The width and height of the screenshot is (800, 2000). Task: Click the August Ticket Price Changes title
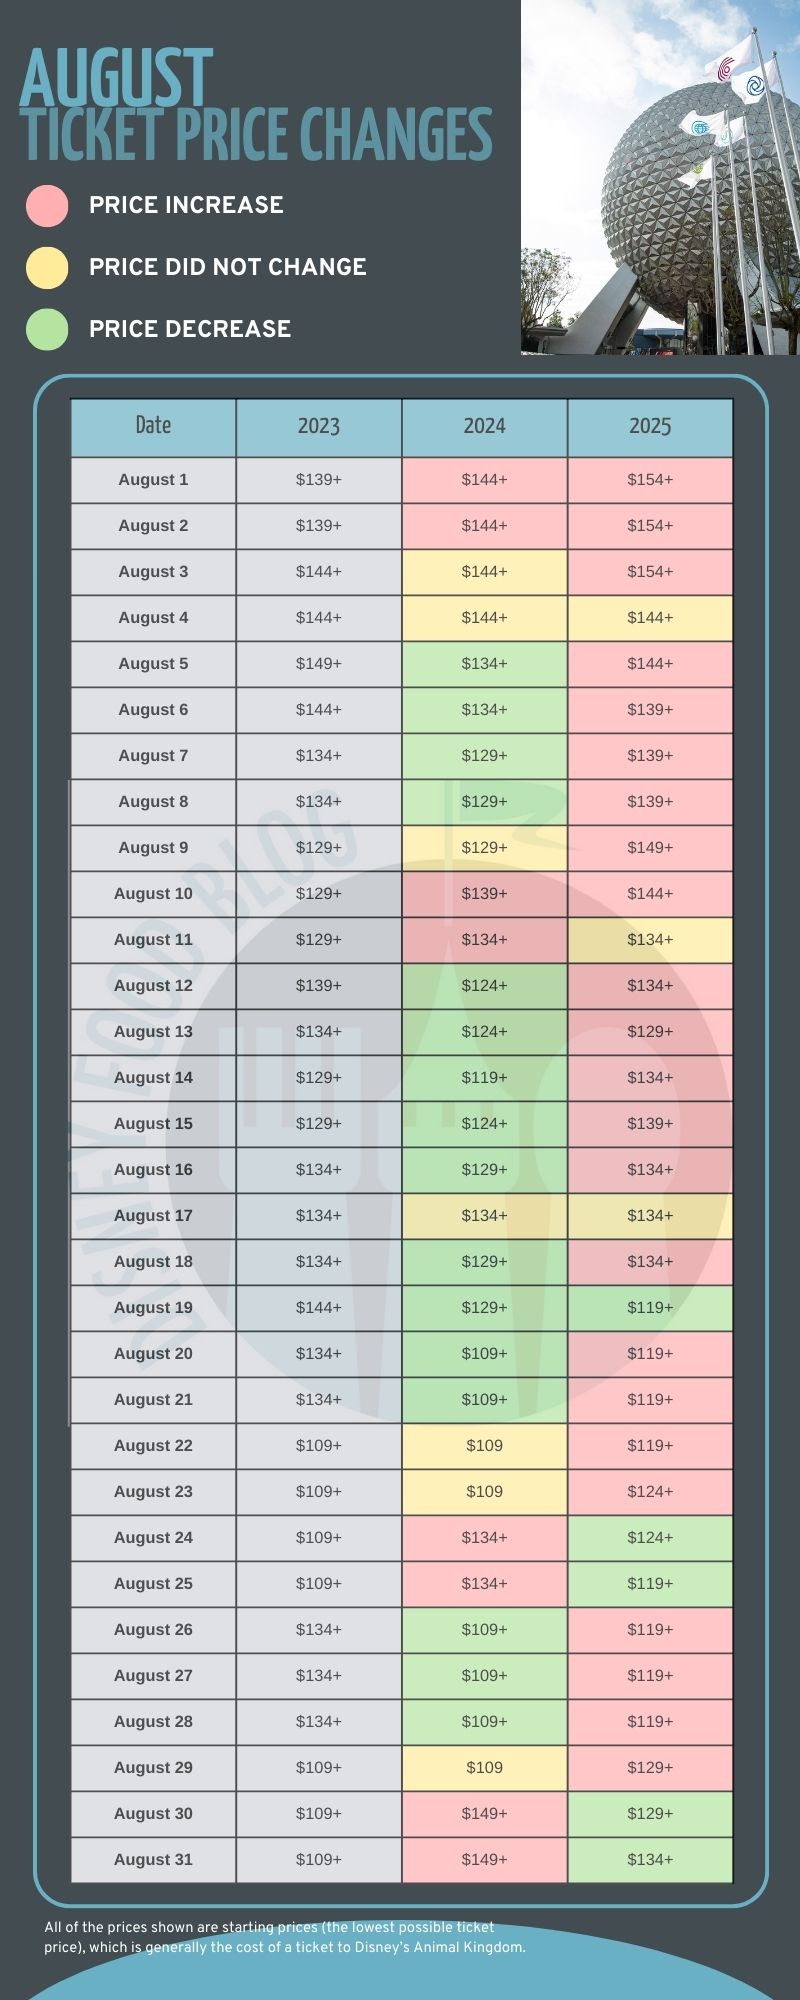(x=256, y=107)
